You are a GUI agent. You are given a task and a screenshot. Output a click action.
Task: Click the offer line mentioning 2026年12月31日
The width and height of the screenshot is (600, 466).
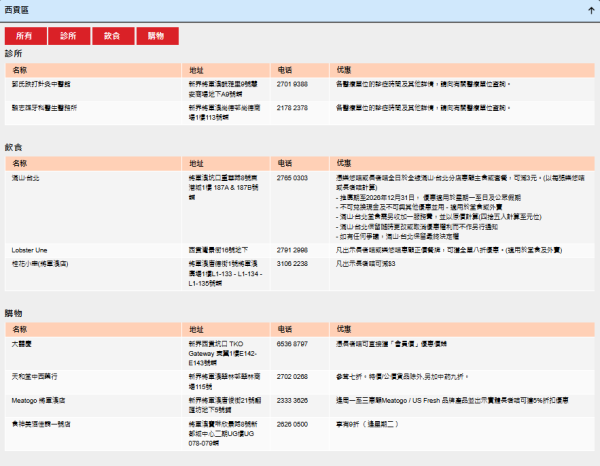pyautogui.click(x=428, y=197)
